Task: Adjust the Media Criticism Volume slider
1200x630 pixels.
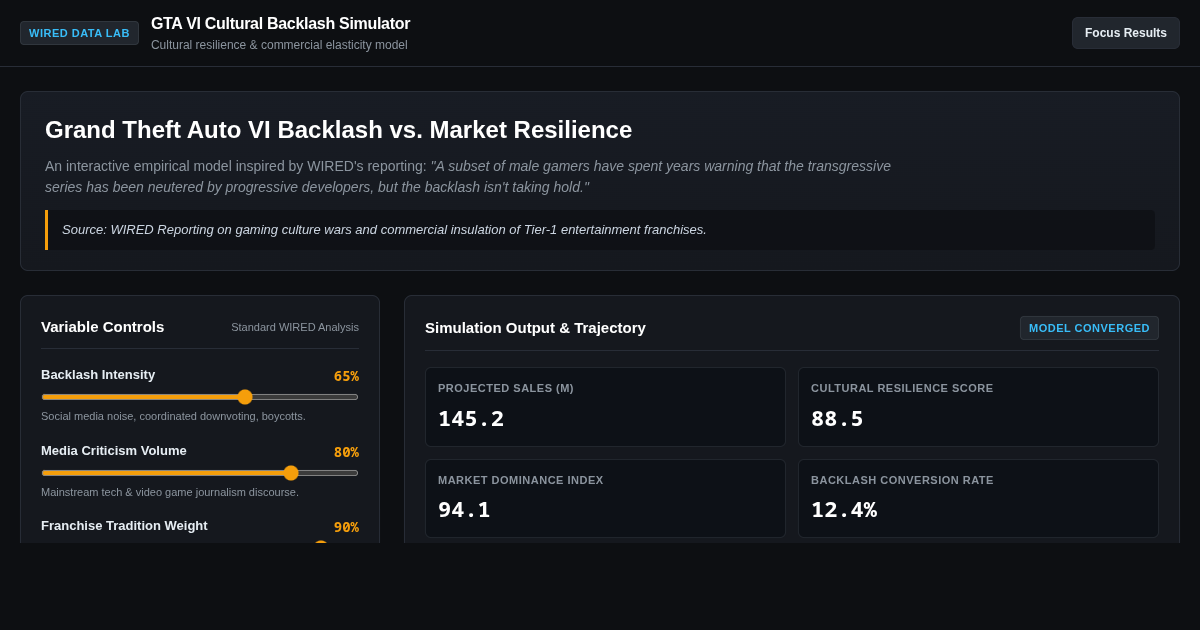Action: [x=200, y=473]
